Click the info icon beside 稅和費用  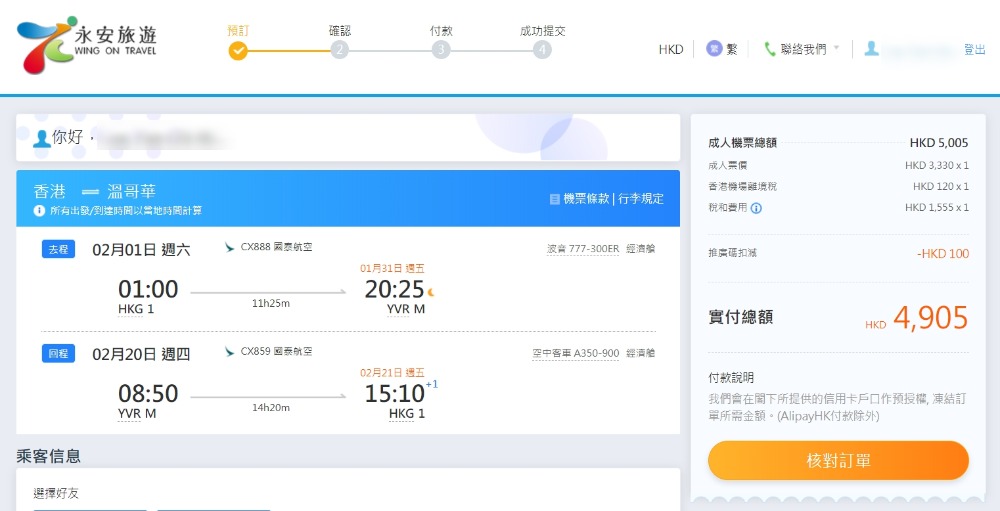click(x=756, y=208)
